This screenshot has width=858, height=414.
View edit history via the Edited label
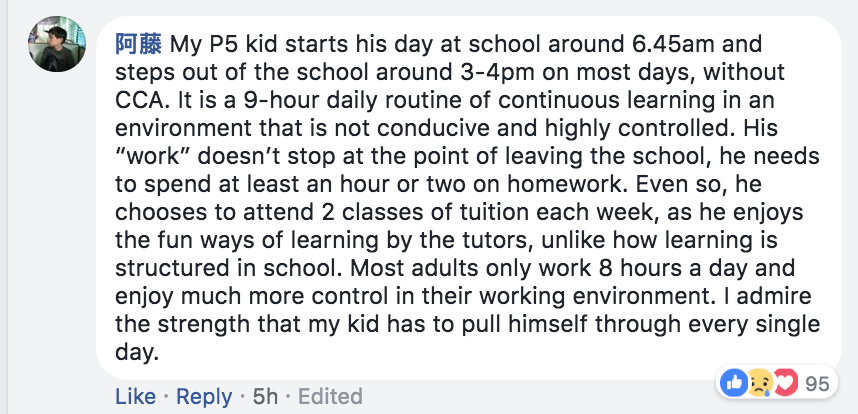(330, 396)
